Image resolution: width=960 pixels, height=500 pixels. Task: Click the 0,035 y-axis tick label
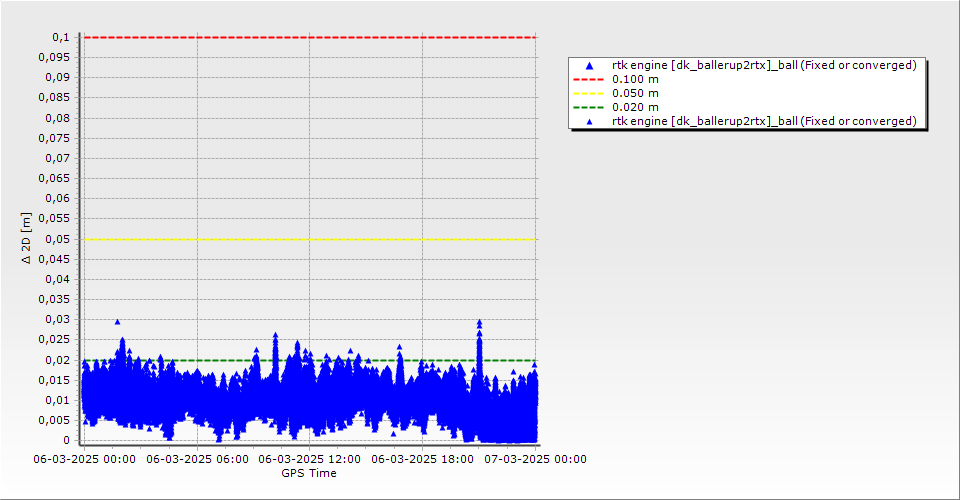54,299
